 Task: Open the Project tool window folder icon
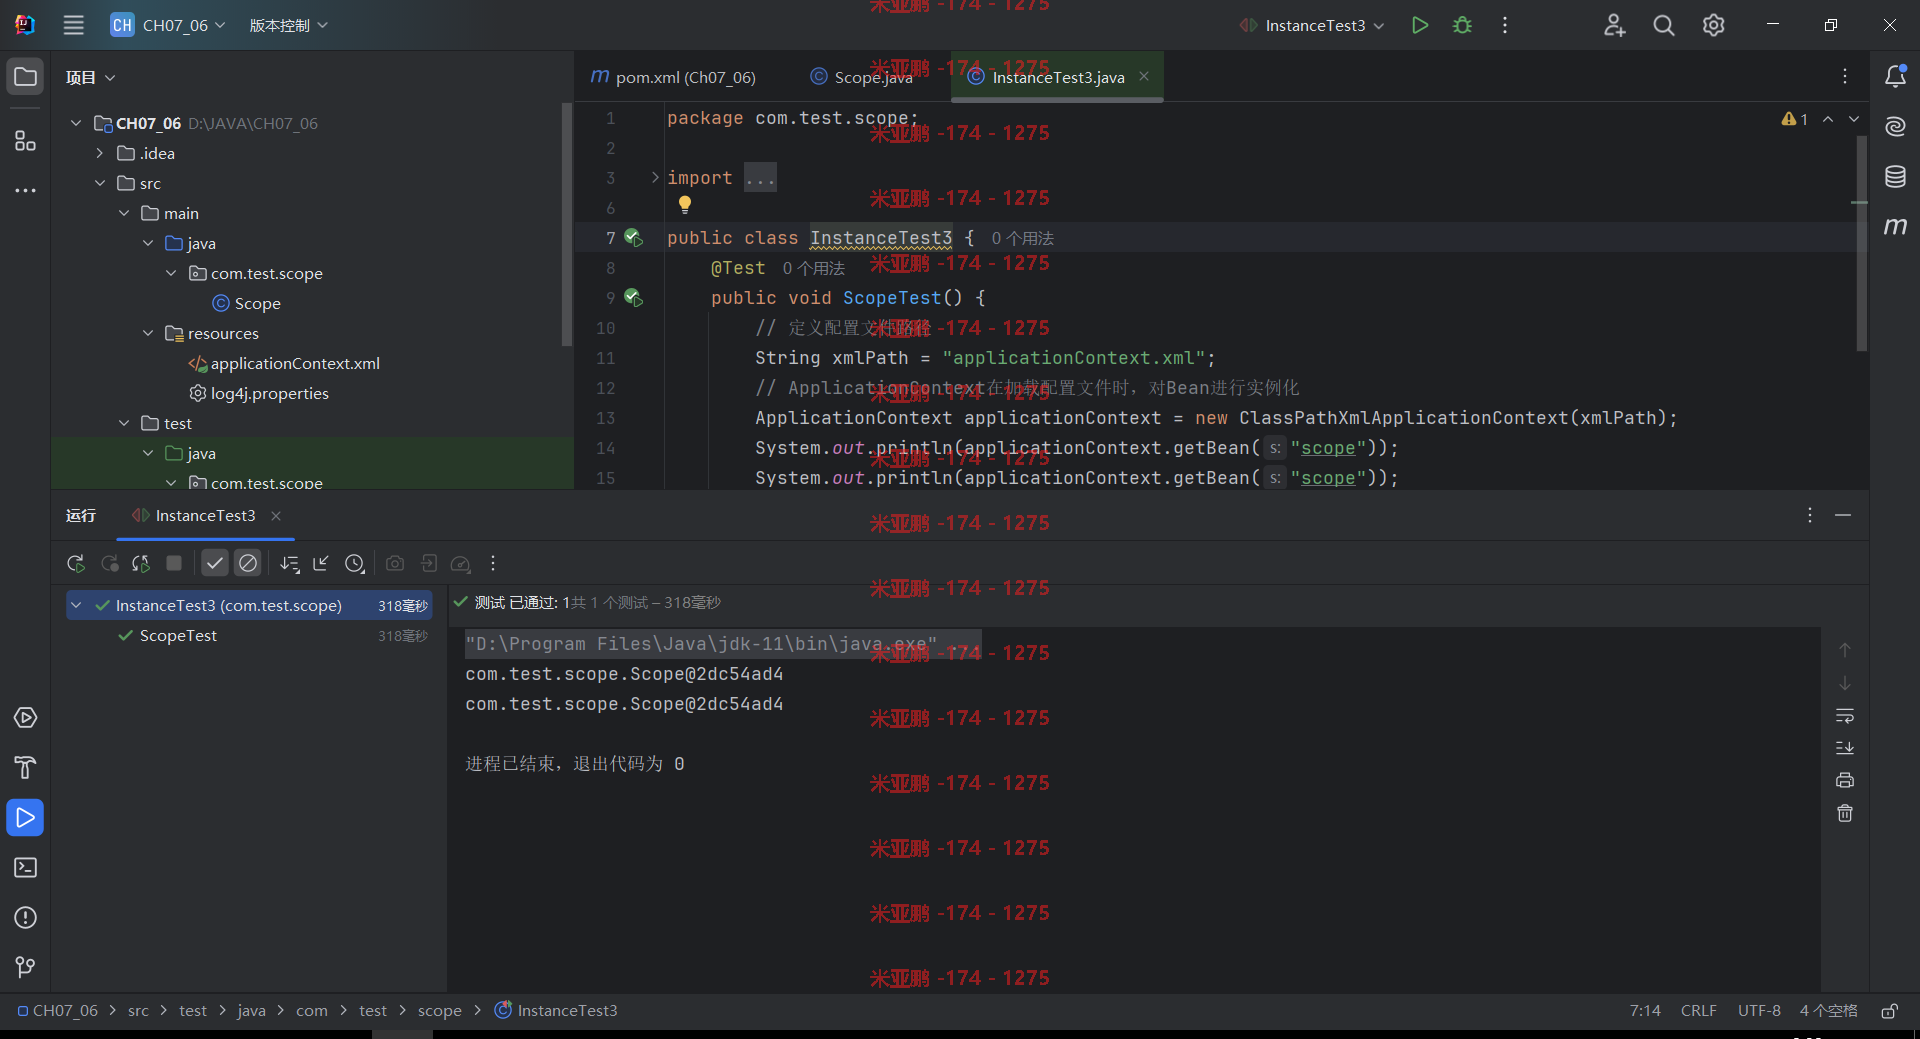click(x=25, y=77)
